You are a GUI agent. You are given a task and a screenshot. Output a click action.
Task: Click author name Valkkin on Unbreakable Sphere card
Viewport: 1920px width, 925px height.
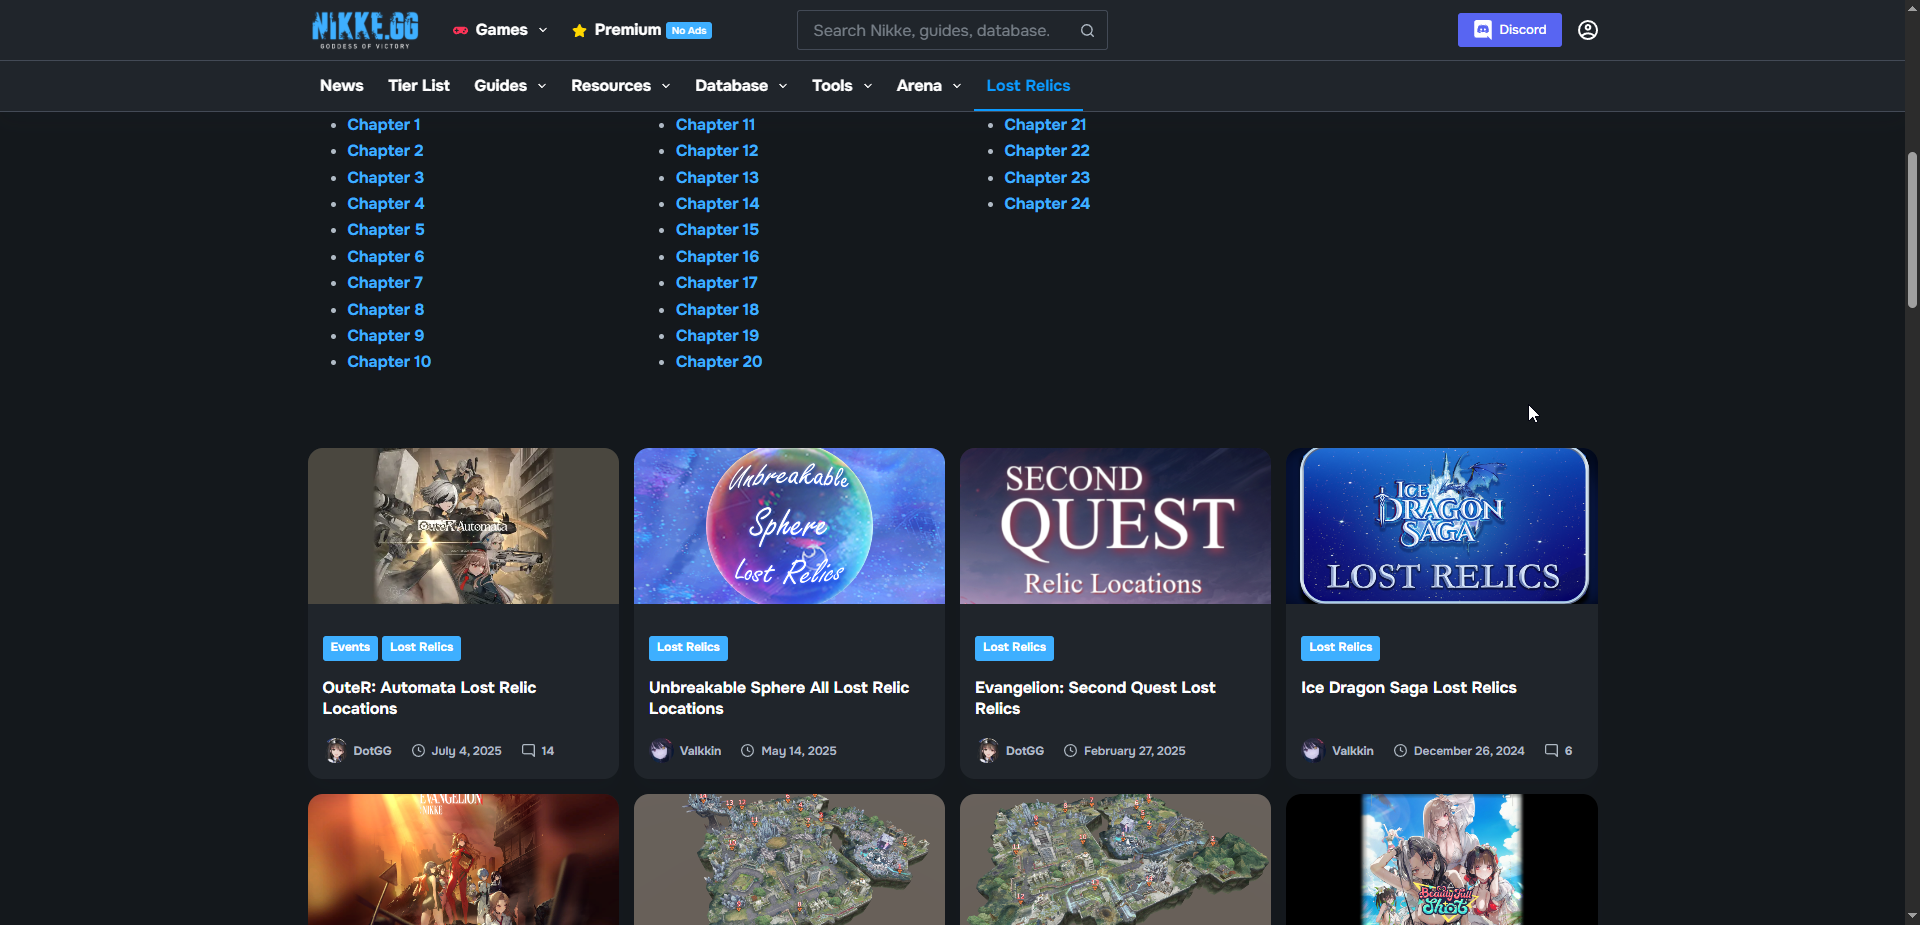(700, 751)
